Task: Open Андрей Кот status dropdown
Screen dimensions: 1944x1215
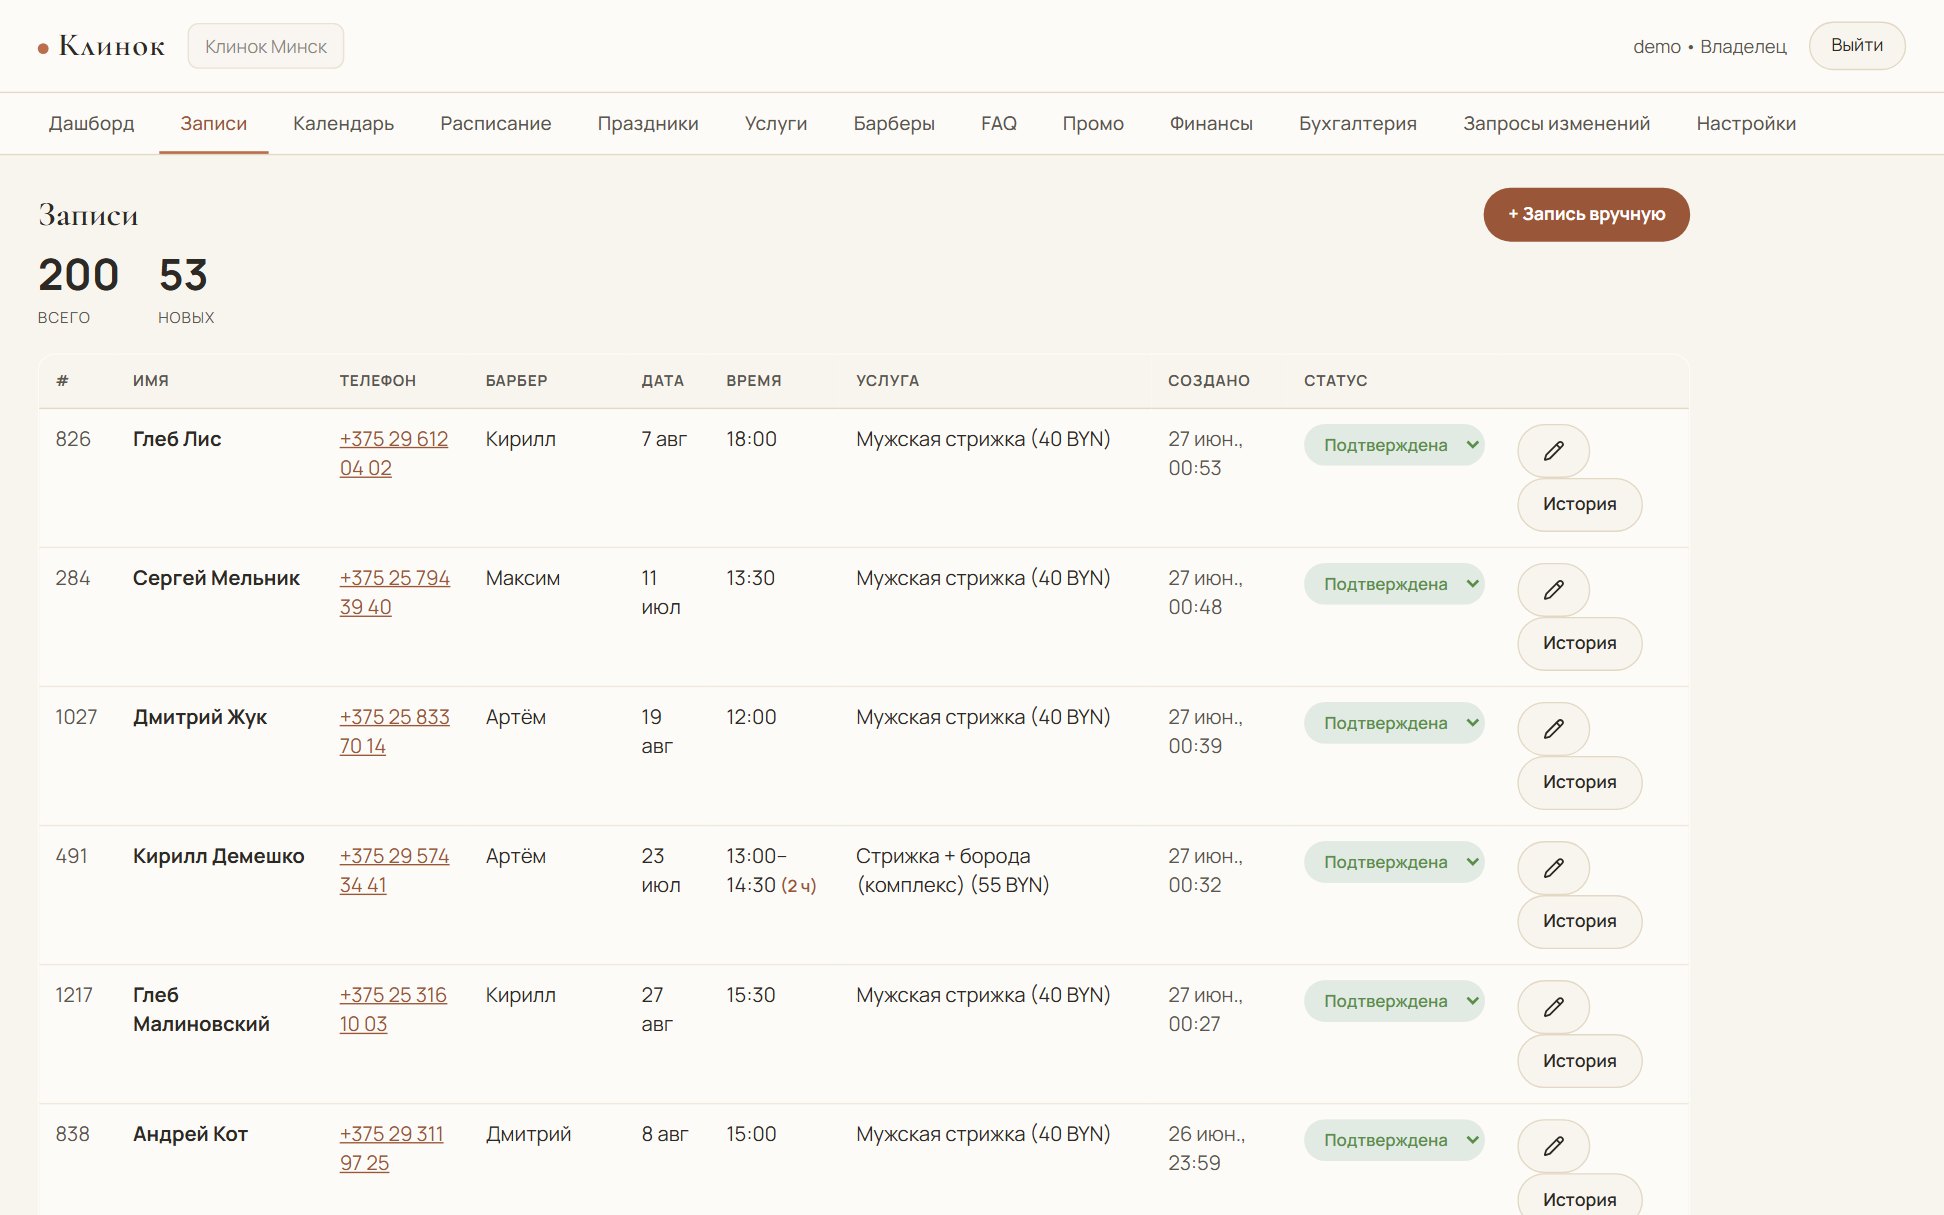Action: point(1394,1140)
